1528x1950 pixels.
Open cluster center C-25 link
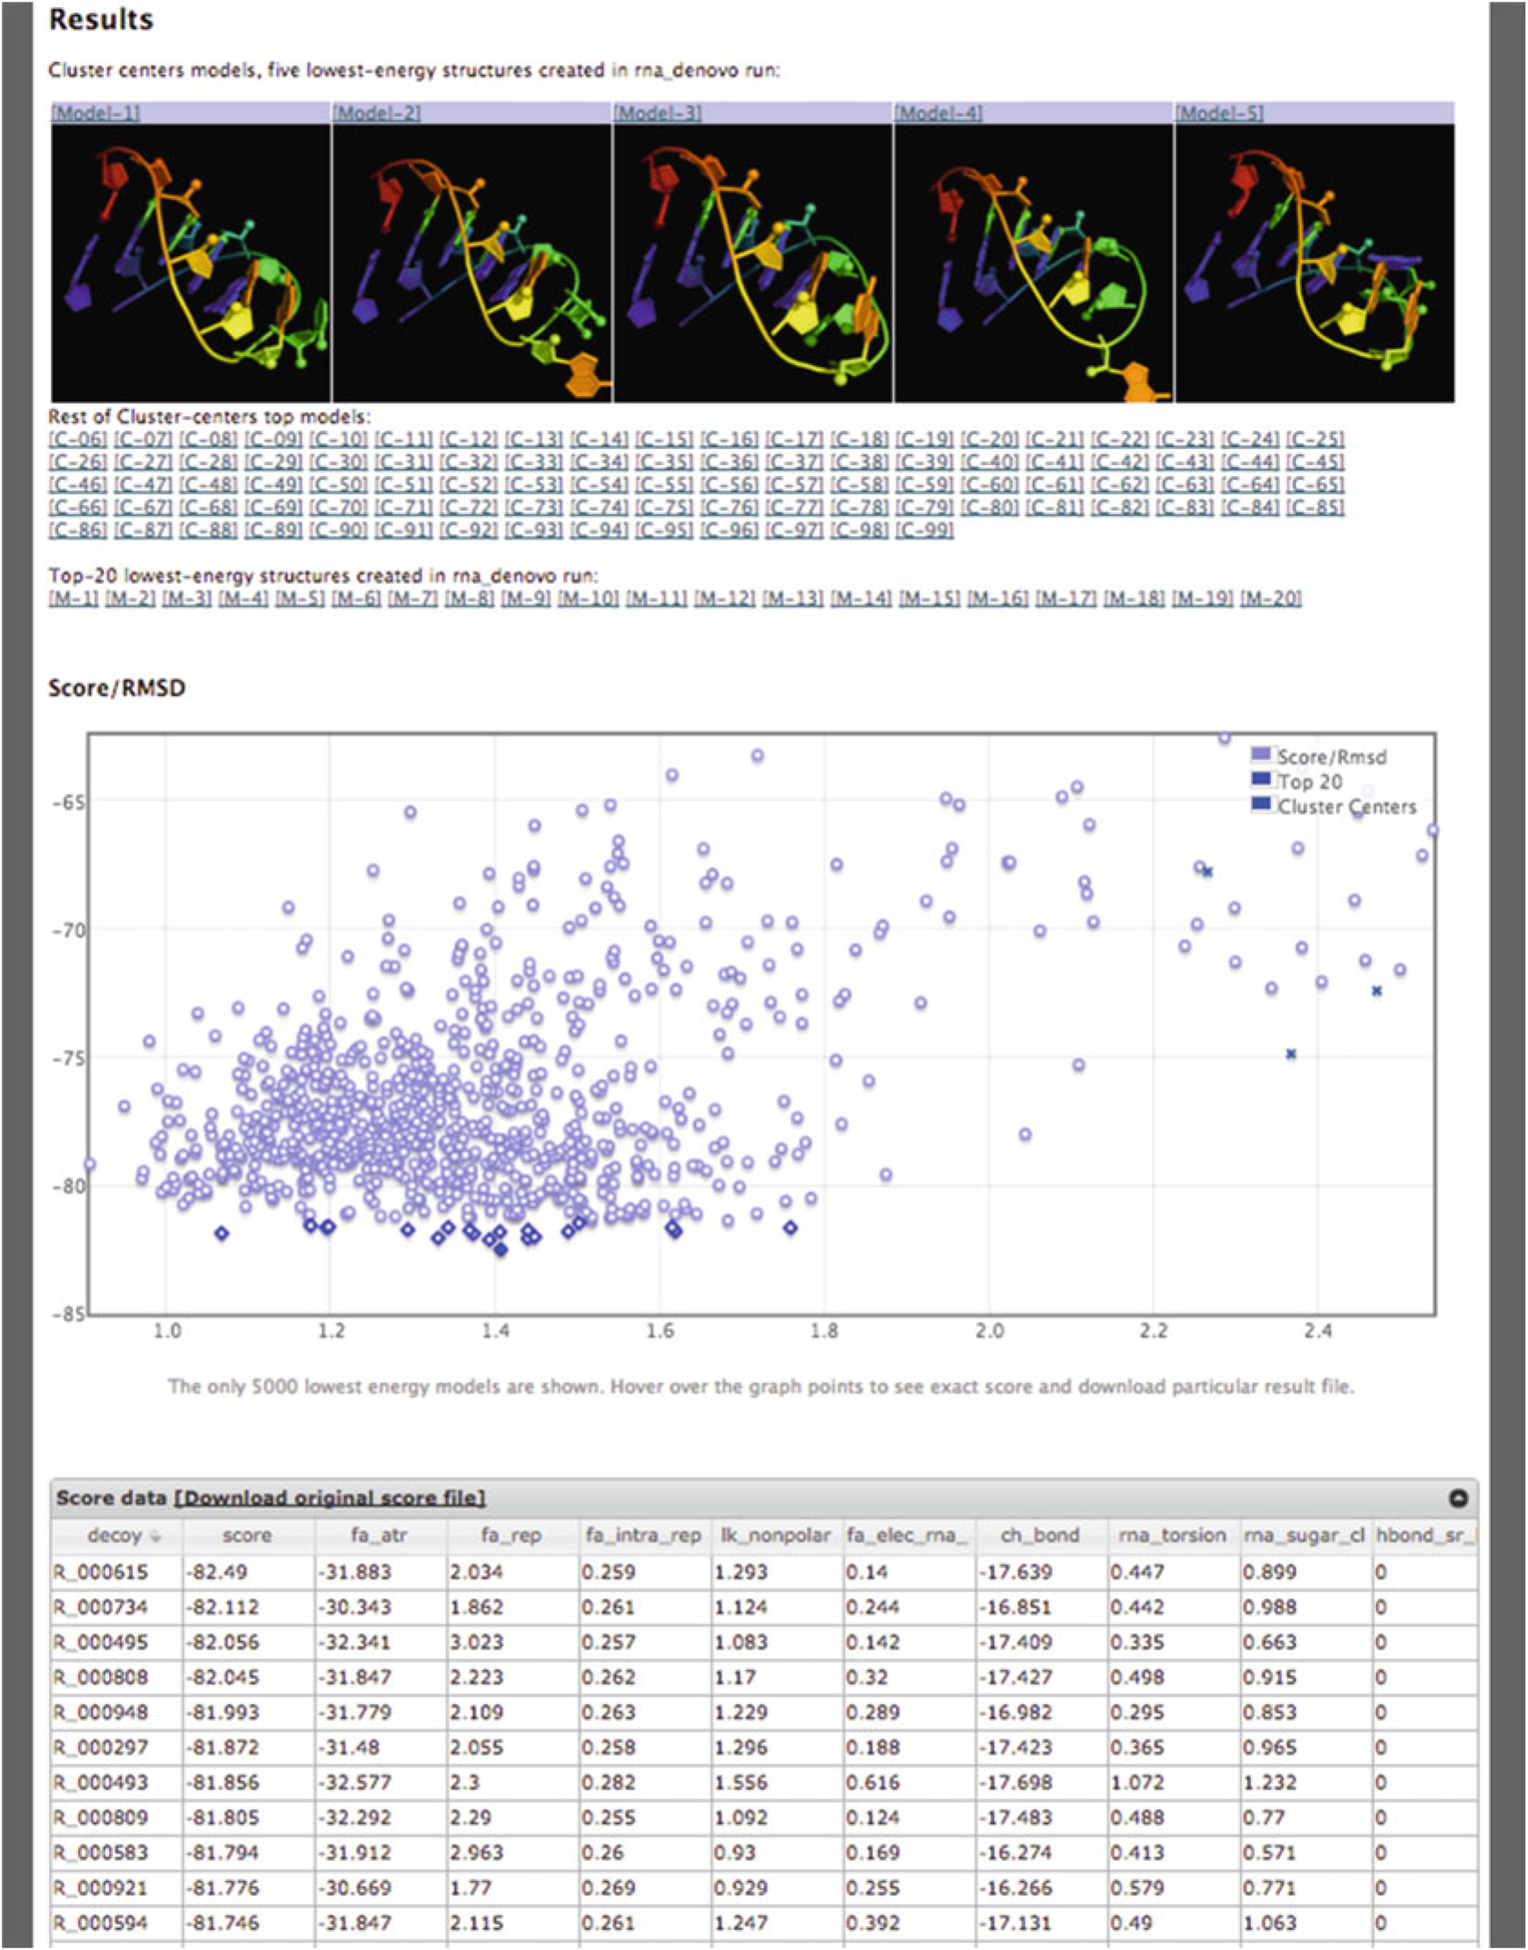click(x=1315, y=439)
